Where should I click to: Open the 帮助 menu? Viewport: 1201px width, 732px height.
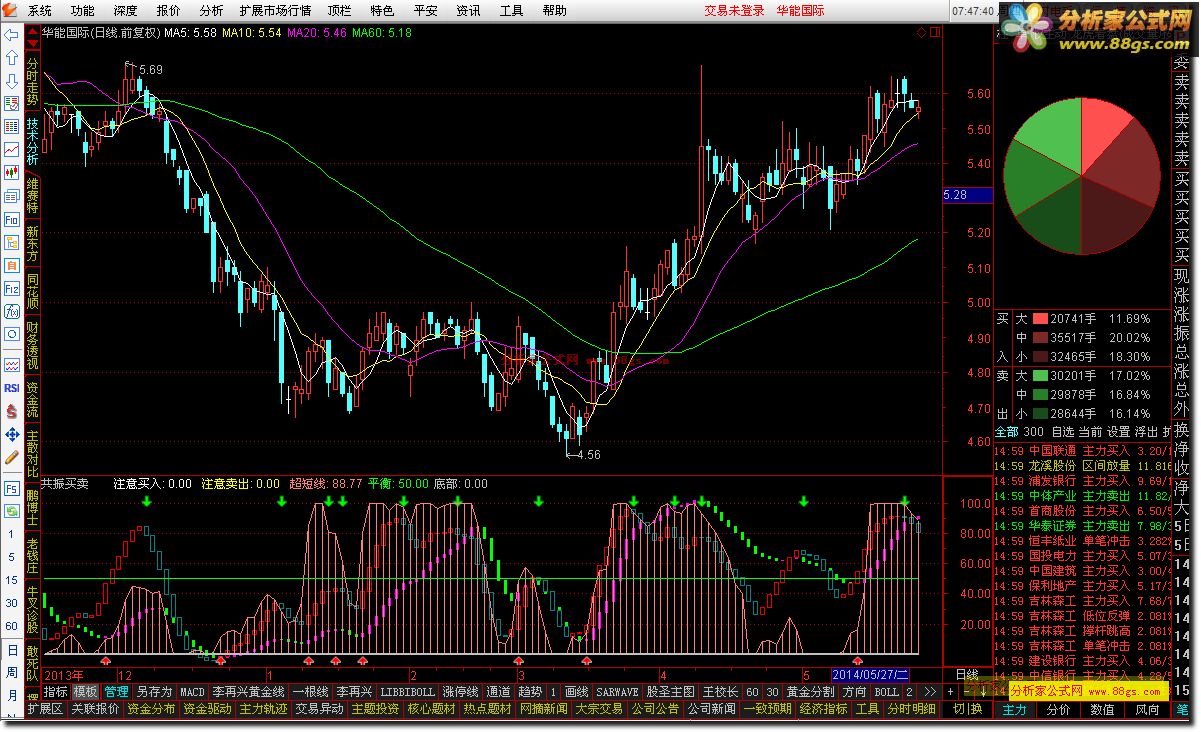click(x=554, y=10)
